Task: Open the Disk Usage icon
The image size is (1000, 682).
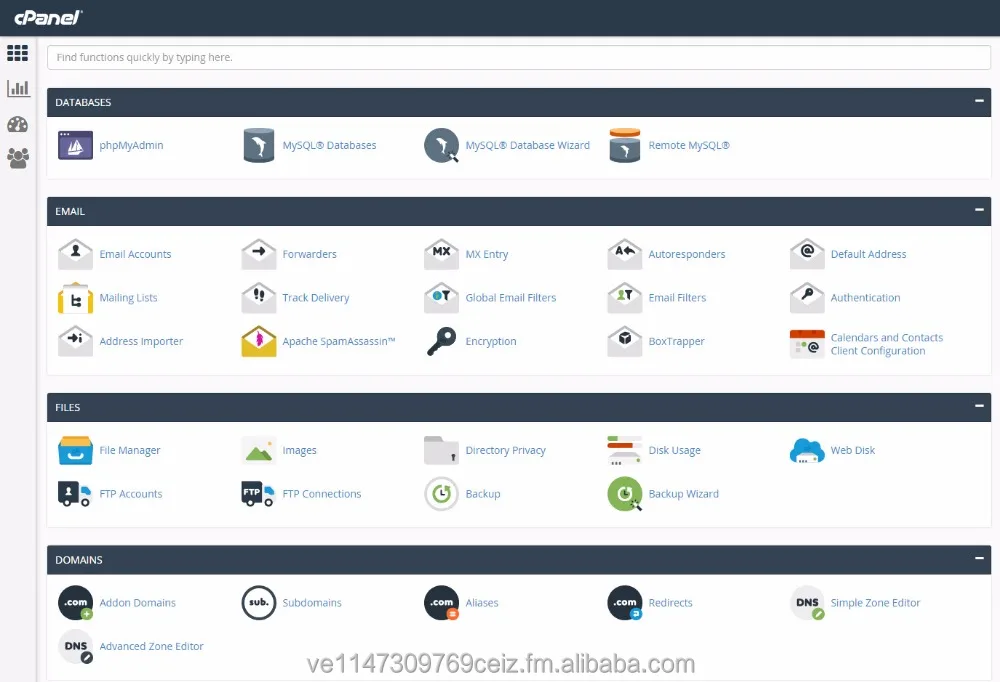Action: pyautogui.click(x=625, y=450)
